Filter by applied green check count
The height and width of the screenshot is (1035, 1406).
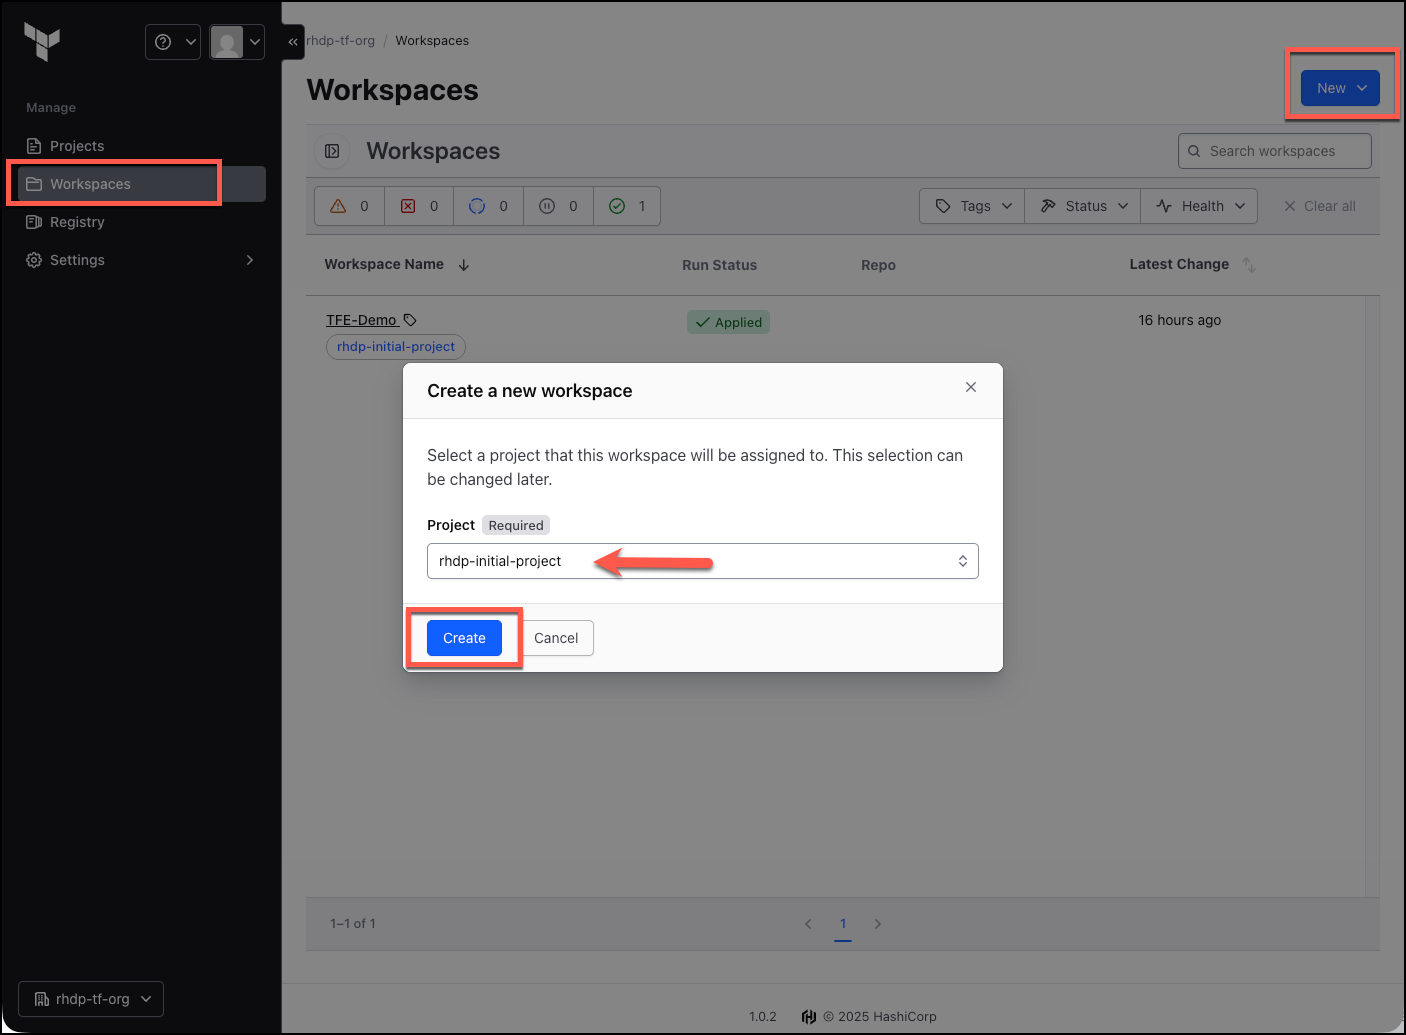pos(627,206)
